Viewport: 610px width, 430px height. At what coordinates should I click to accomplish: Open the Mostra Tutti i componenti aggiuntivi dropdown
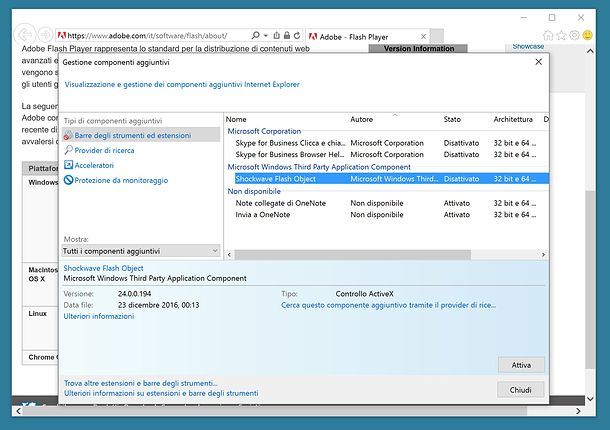point(141,251)
